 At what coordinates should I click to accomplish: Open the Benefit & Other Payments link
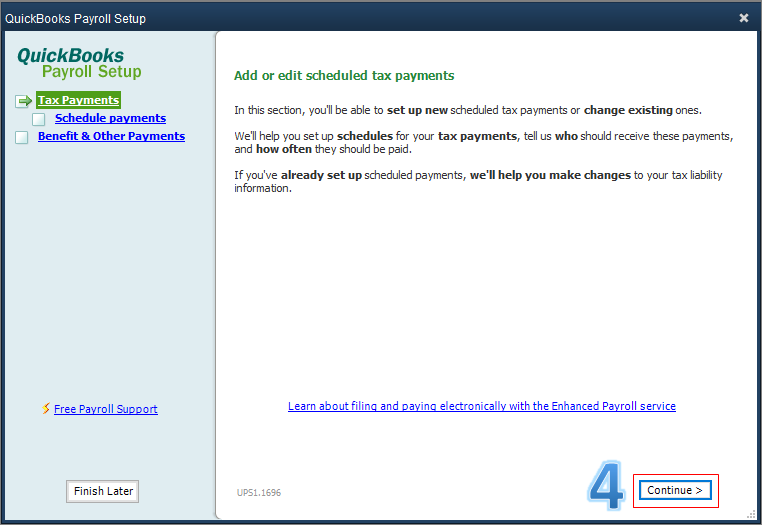111,136
